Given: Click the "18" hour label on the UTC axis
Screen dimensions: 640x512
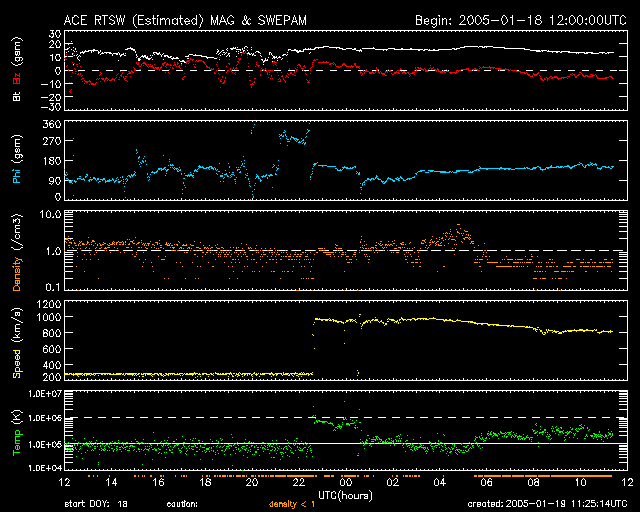Looking at the screenshot, I should 205,483.
